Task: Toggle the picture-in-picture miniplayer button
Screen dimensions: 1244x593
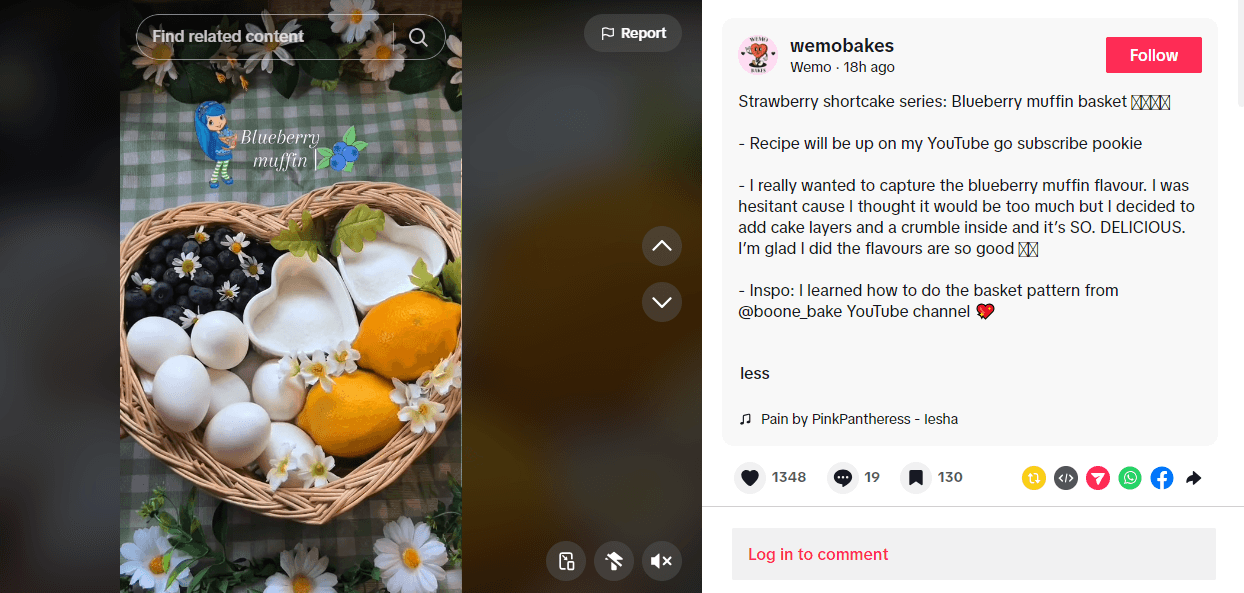Action: pos(566,561)
